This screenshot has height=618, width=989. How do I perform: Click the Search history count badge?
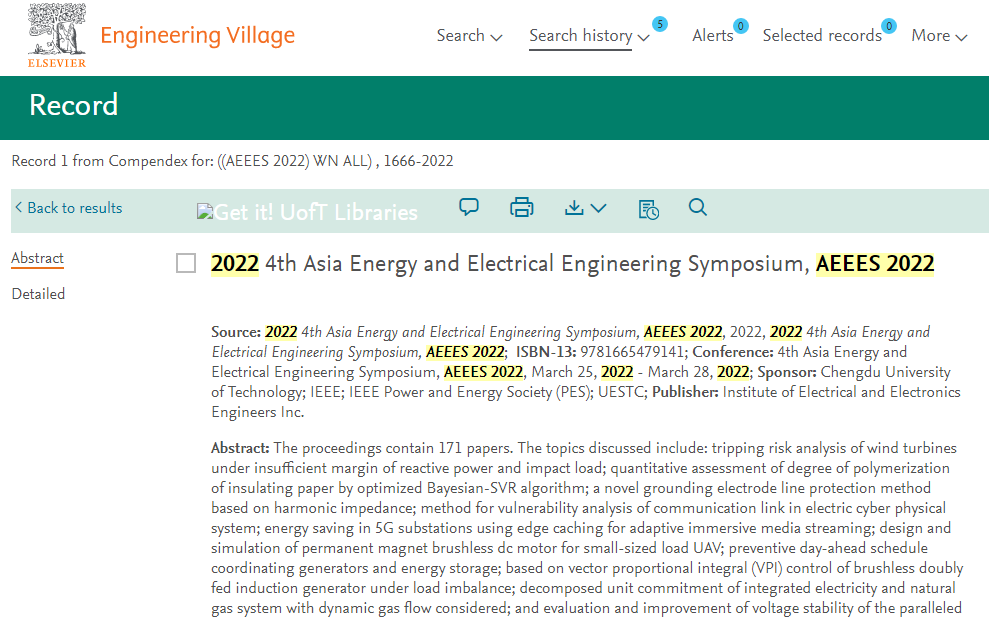[660, 24]
